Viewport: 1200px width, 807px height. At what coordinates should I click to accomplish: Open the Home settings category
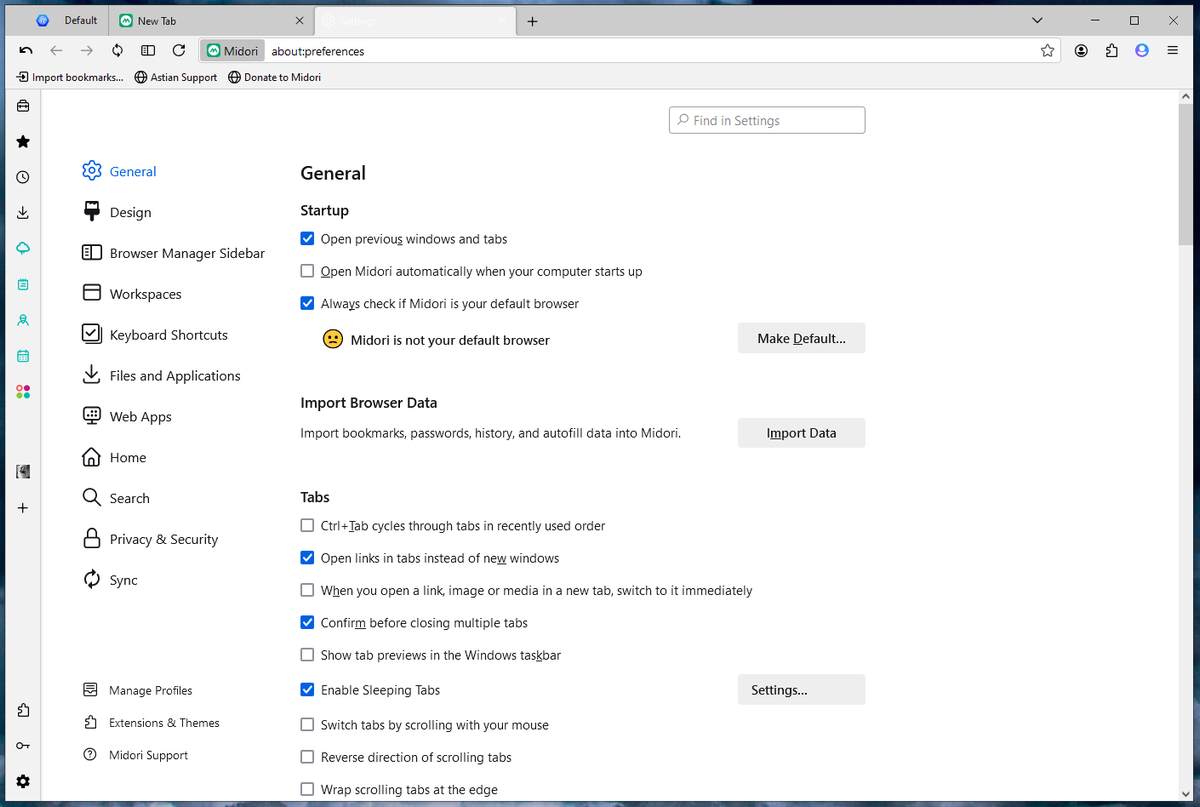tap(115, 457)
